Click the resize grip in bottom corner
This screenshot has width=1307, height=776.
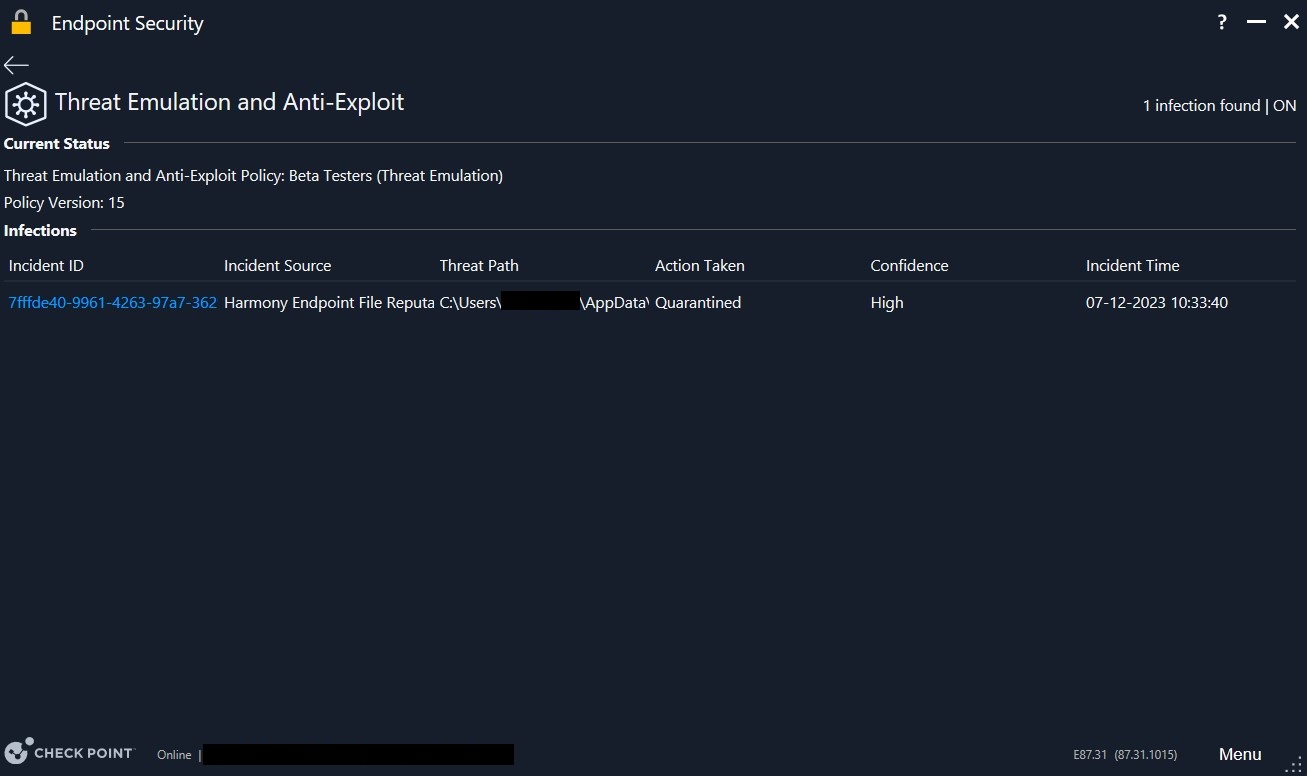point(1292,763)
